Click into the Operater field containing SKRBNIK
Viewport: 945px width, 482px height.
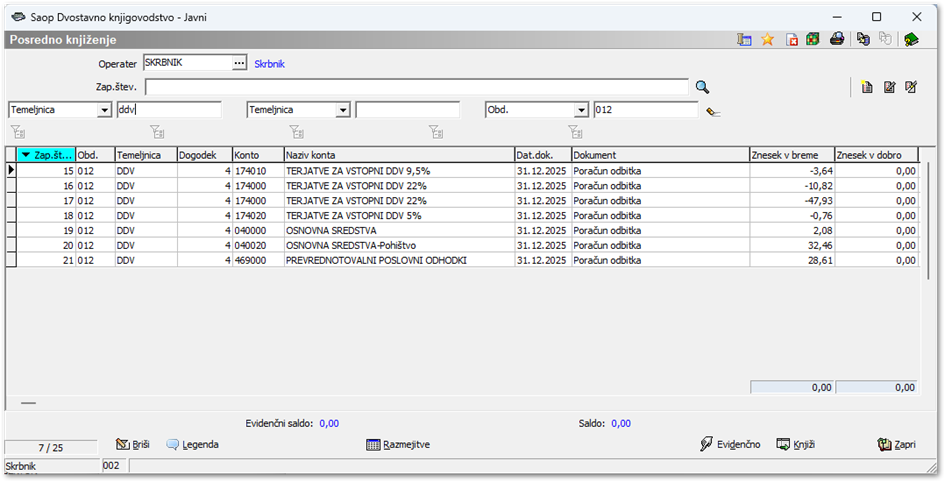pos(187,63)
